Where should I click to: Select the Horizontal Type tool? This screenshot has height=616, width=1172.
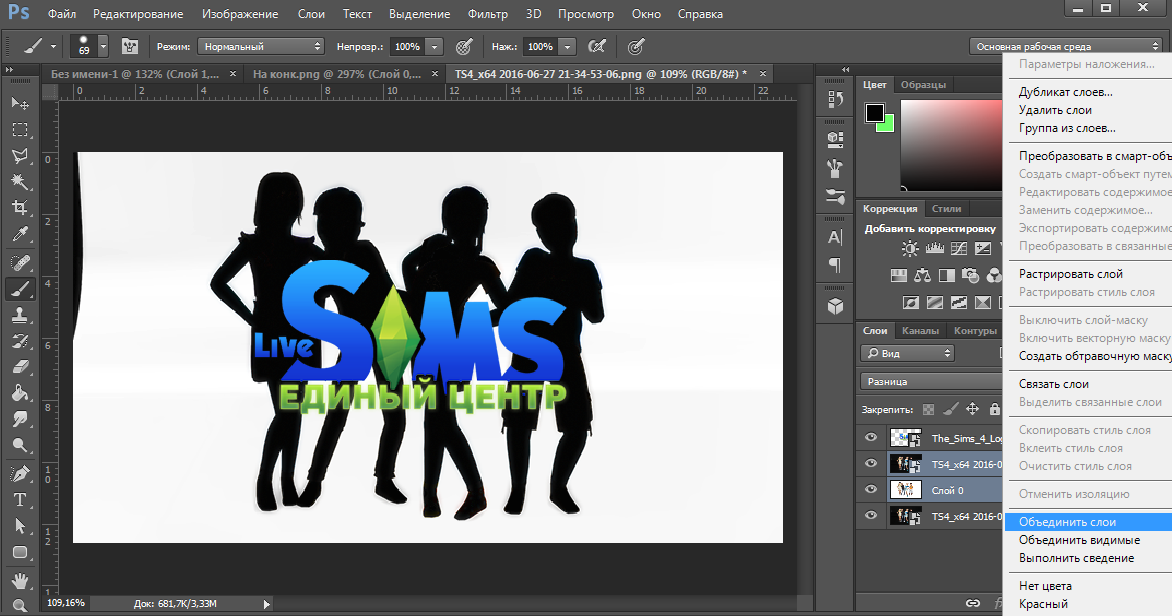click(20, 500)
